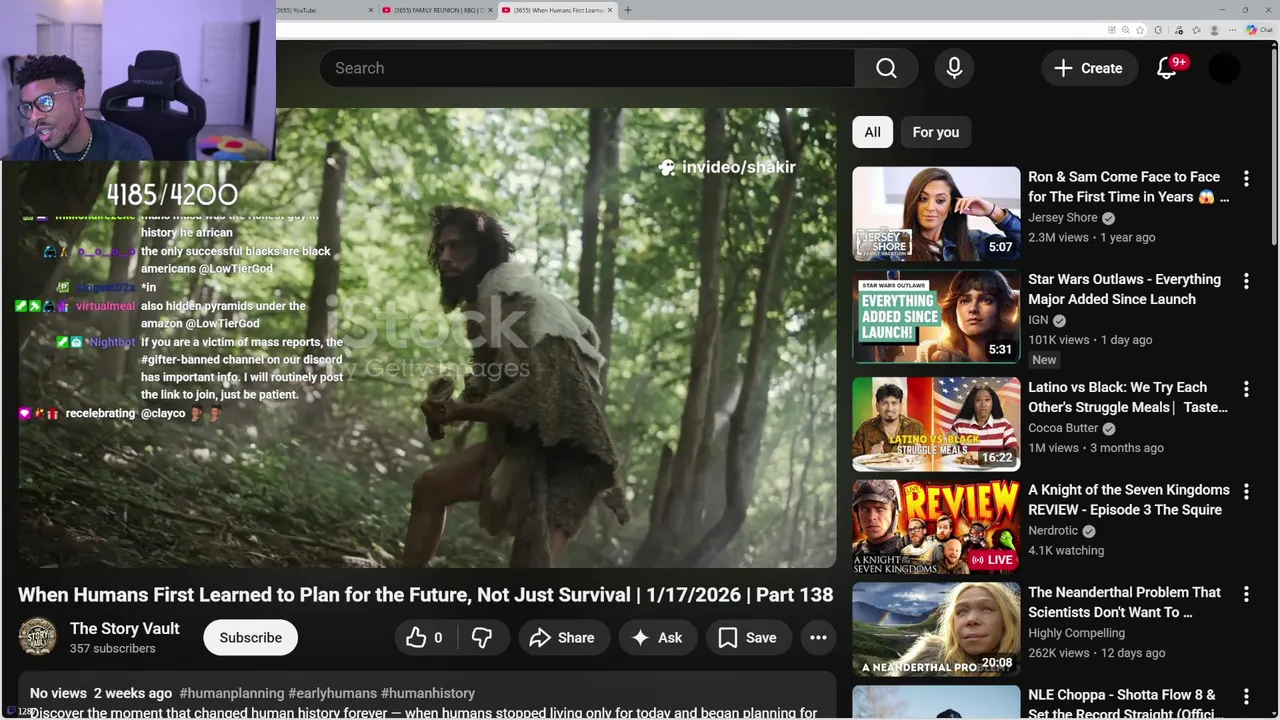Subscribe to The Story Vault

pyautogui.click(x=250, y=638)
